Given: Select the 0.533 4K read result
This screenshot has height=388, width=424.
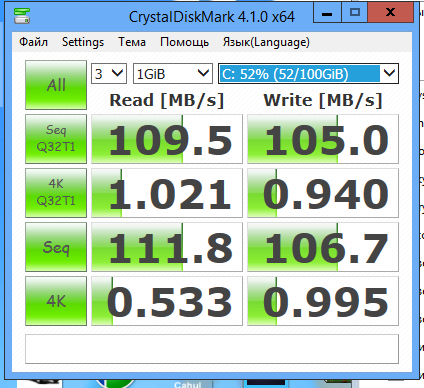Looking at the screenshot, I should [x=167, y=301].
